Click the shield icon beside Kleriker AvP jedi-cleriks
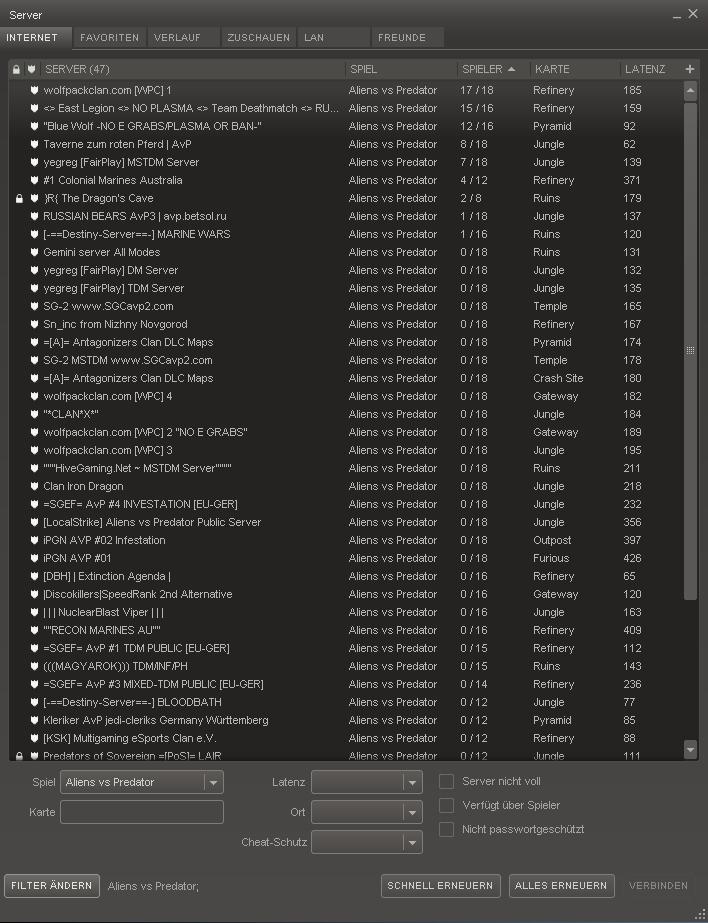Screen dimensions: 708x923 coord(34,721)
